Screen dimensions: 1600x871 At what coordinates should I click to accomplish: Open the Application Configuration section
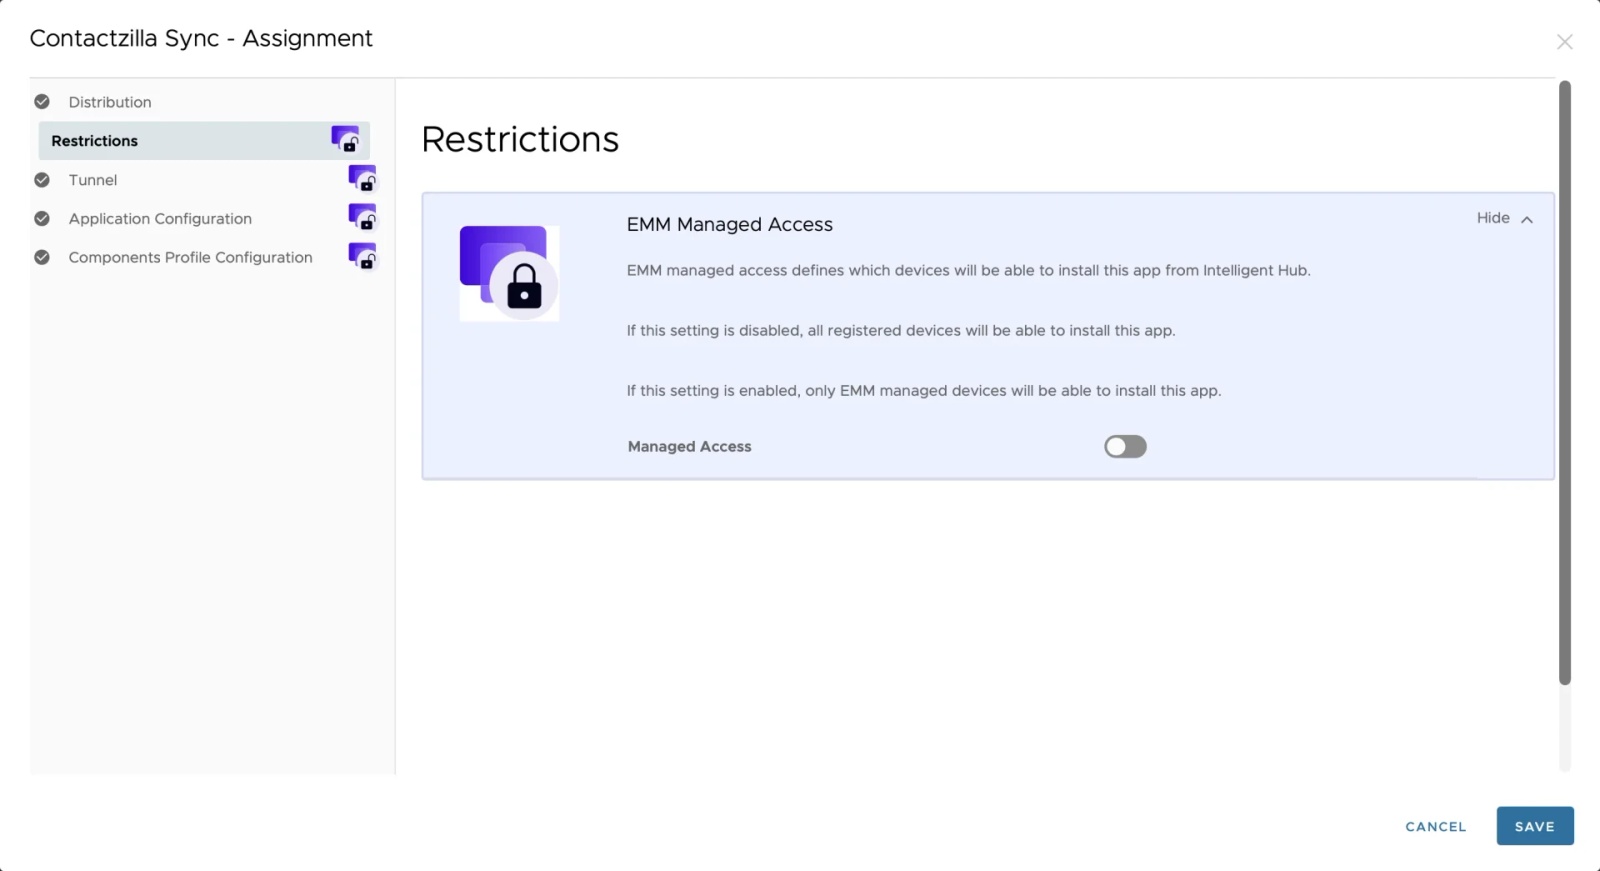159,218
